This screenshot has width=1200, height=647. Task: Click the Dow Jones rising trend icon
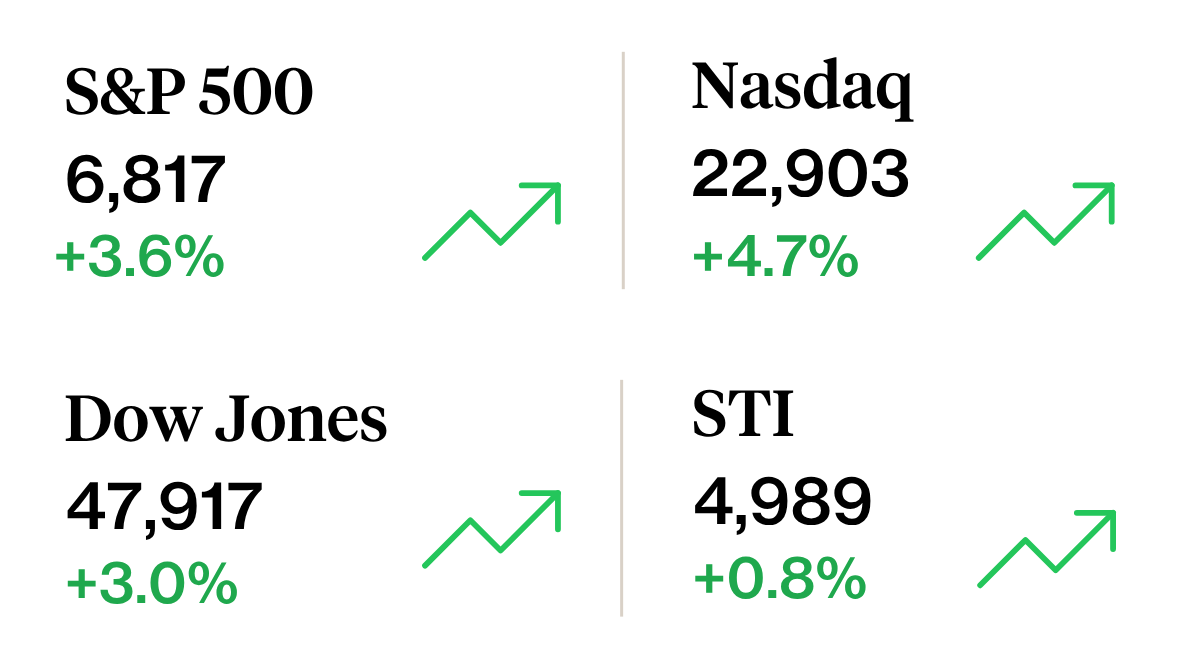pos(493,529)
